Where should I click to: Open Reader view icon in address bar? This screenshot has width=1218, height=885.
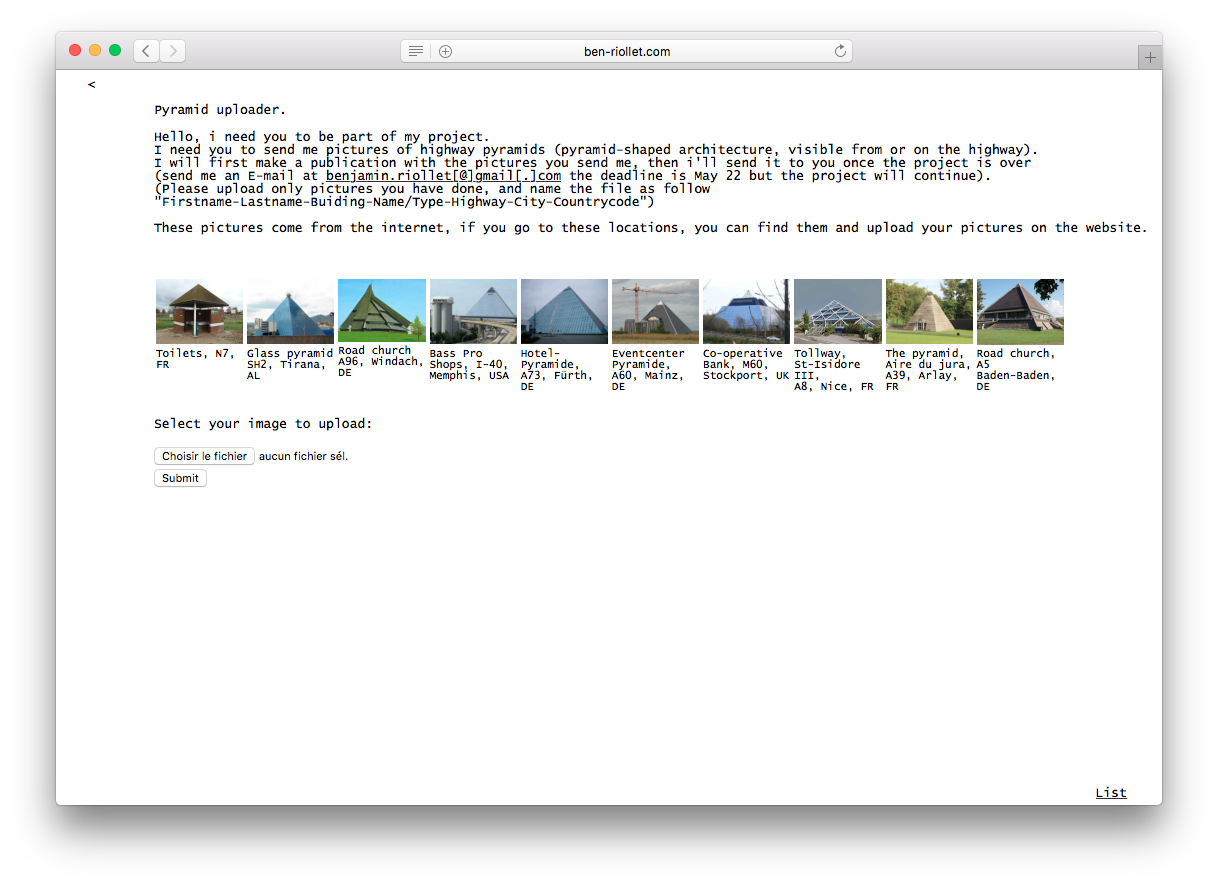[416, 51]
